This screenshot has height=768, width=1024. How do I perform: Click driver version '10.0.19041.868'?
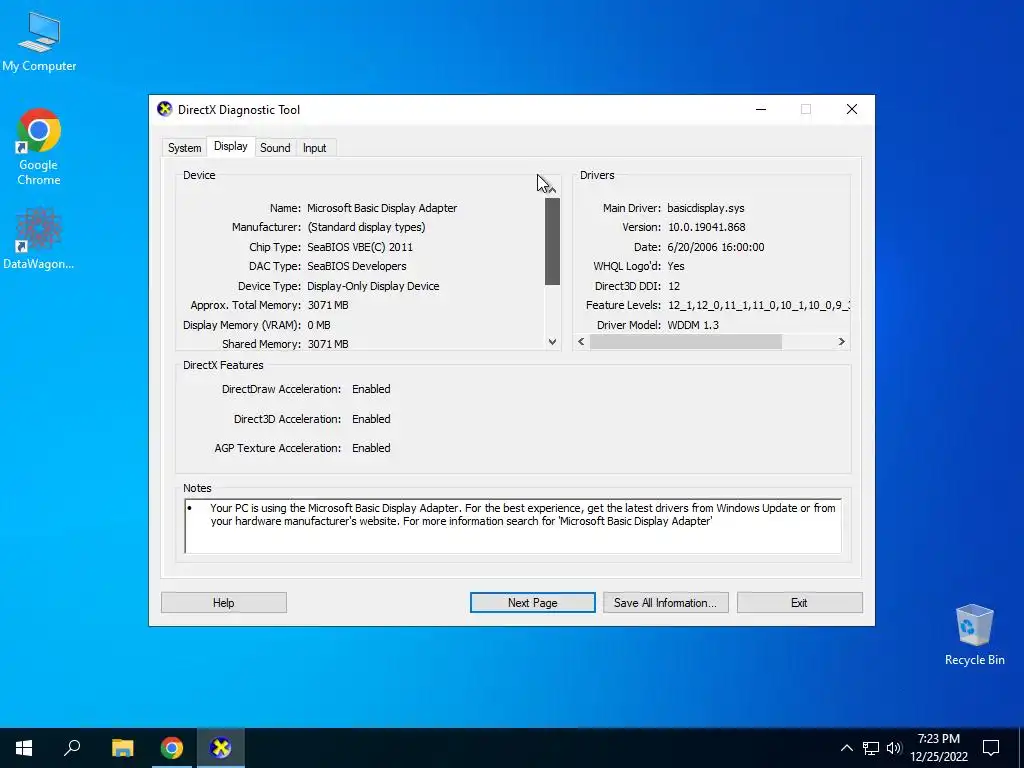(x=706, y=227)
